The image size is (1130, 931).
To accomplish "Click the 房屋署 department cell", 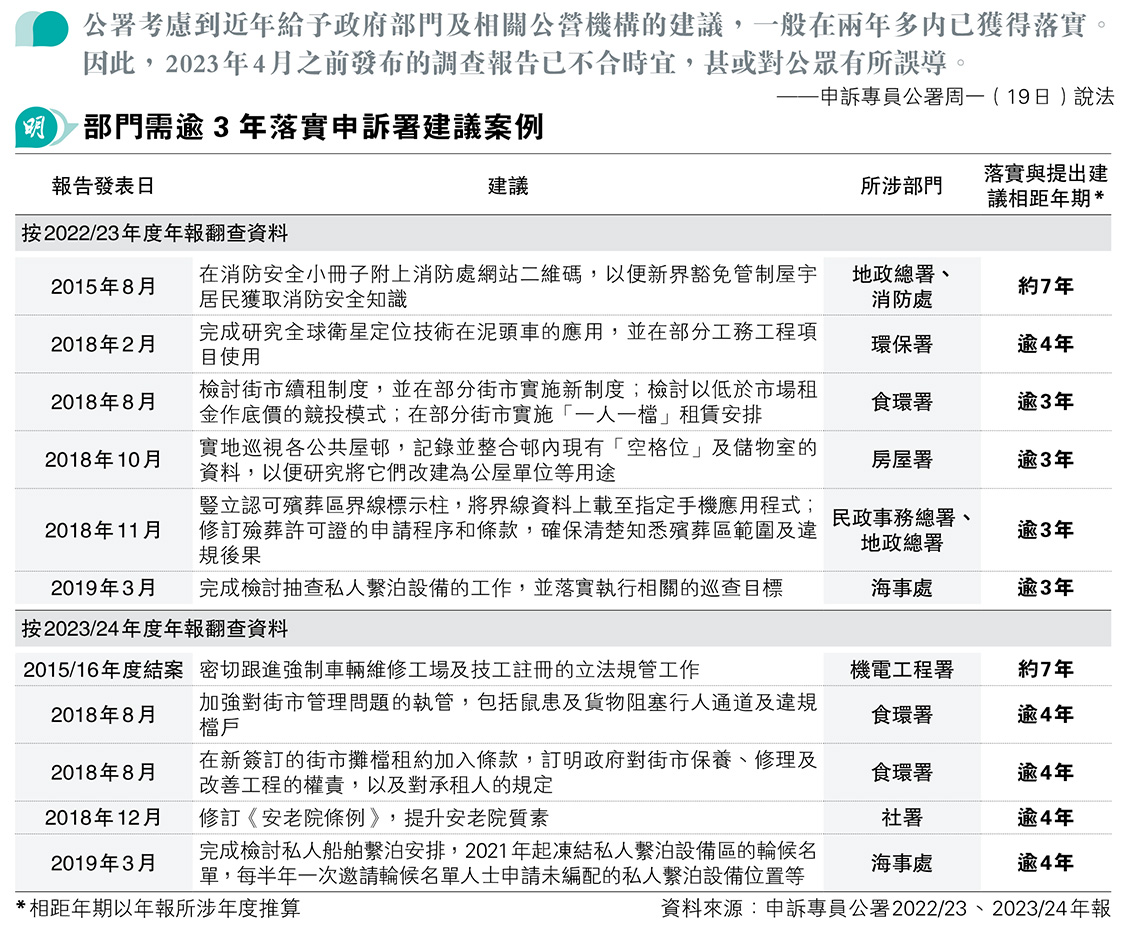I will pyautogui.click(x=900, y=460).
